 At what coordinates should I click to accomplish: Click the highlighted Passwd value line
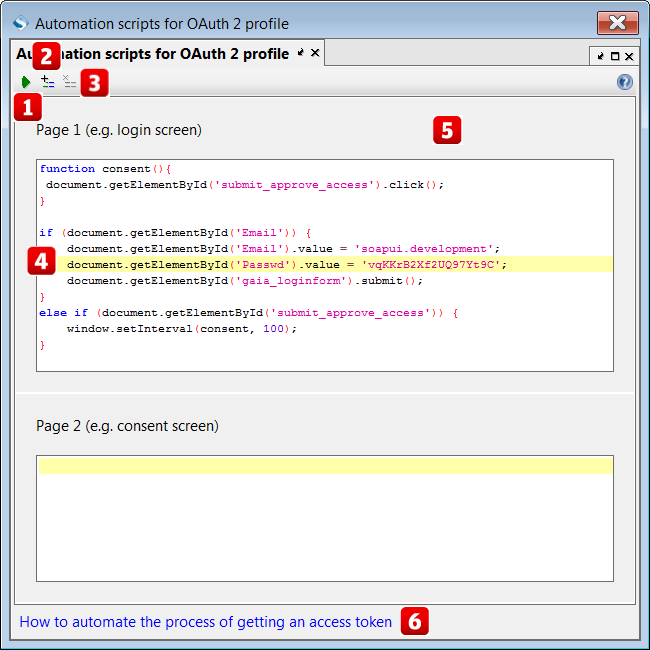(x=287, y=264)
